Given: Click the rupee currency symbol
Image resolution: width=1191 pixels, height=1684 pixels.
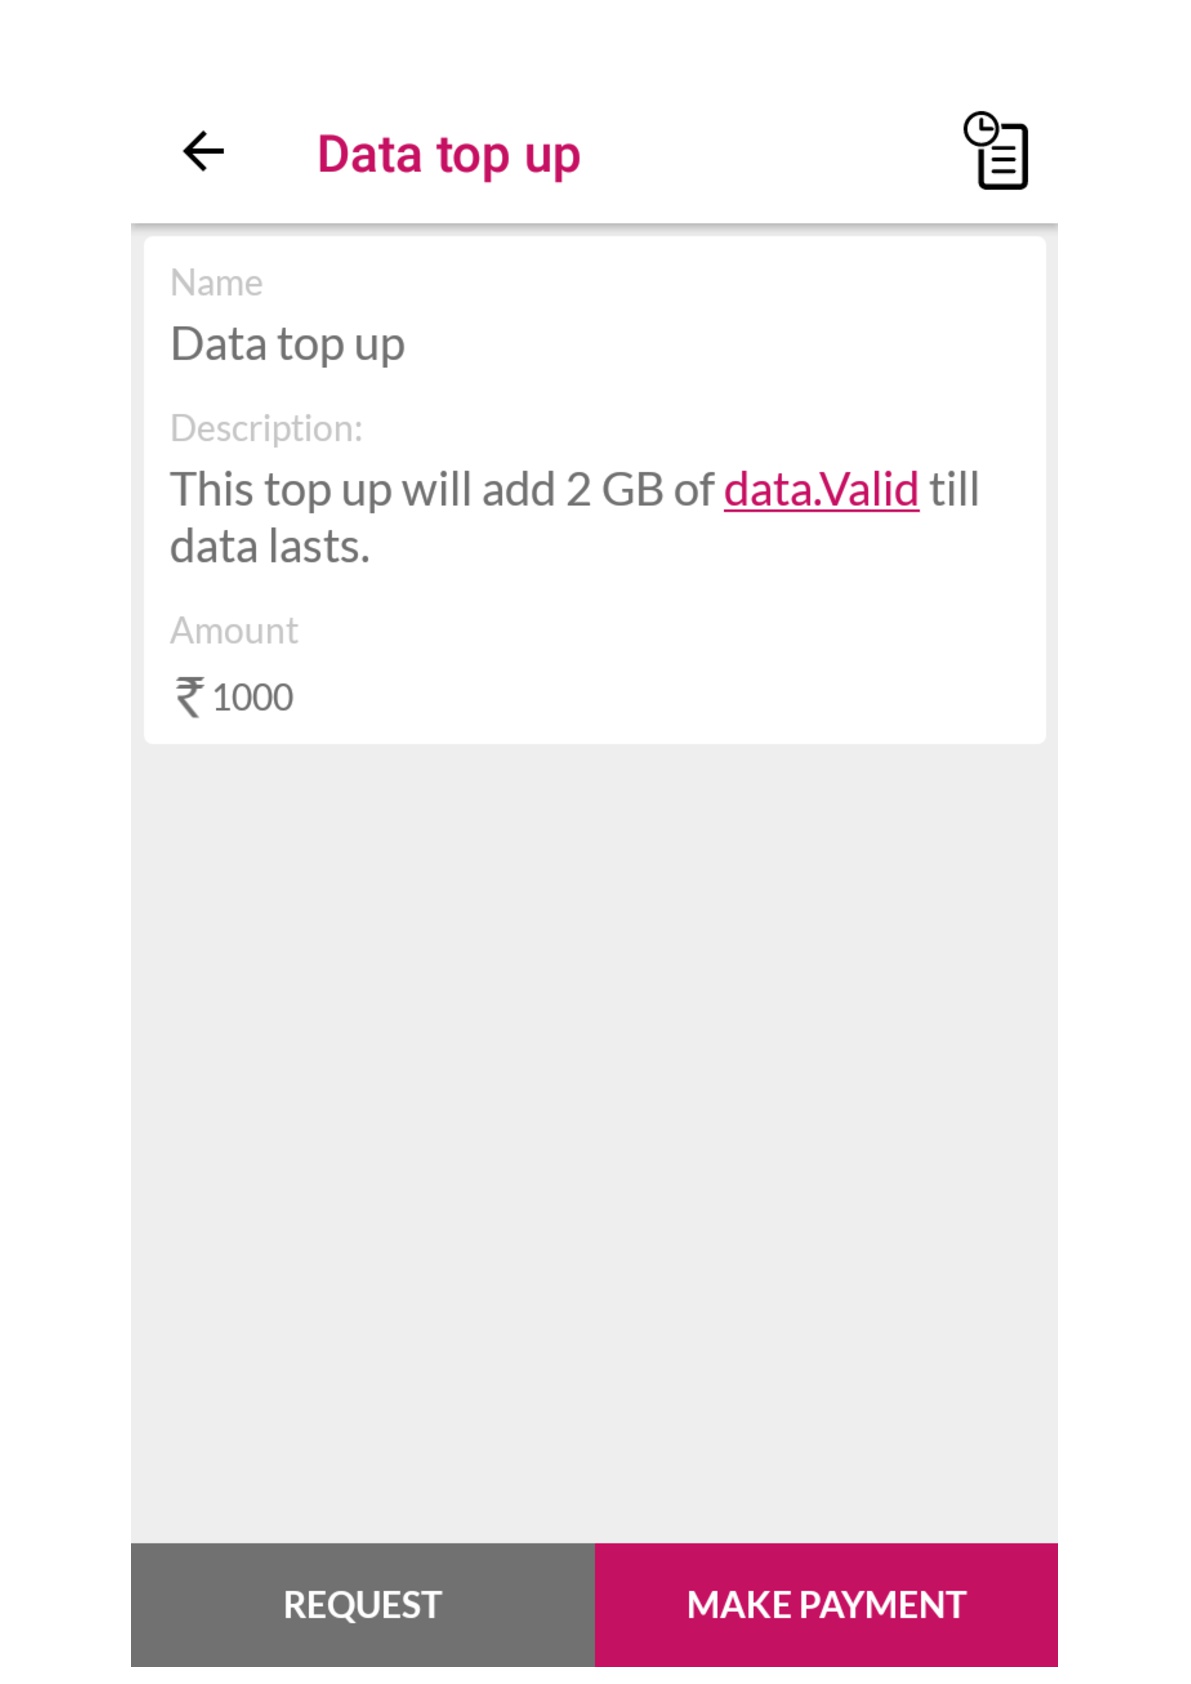Looking at the screenshot, I should (188, 697).
